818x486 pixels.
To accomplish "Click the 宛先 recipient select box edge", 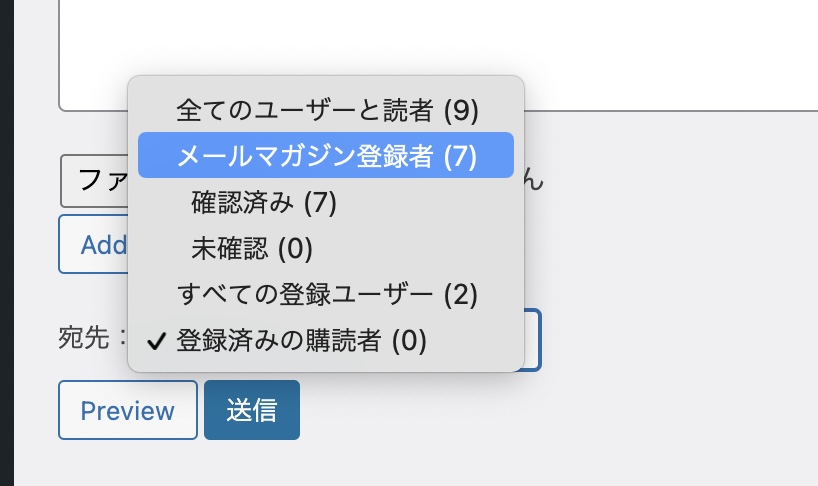I will (x=534, y=341).
